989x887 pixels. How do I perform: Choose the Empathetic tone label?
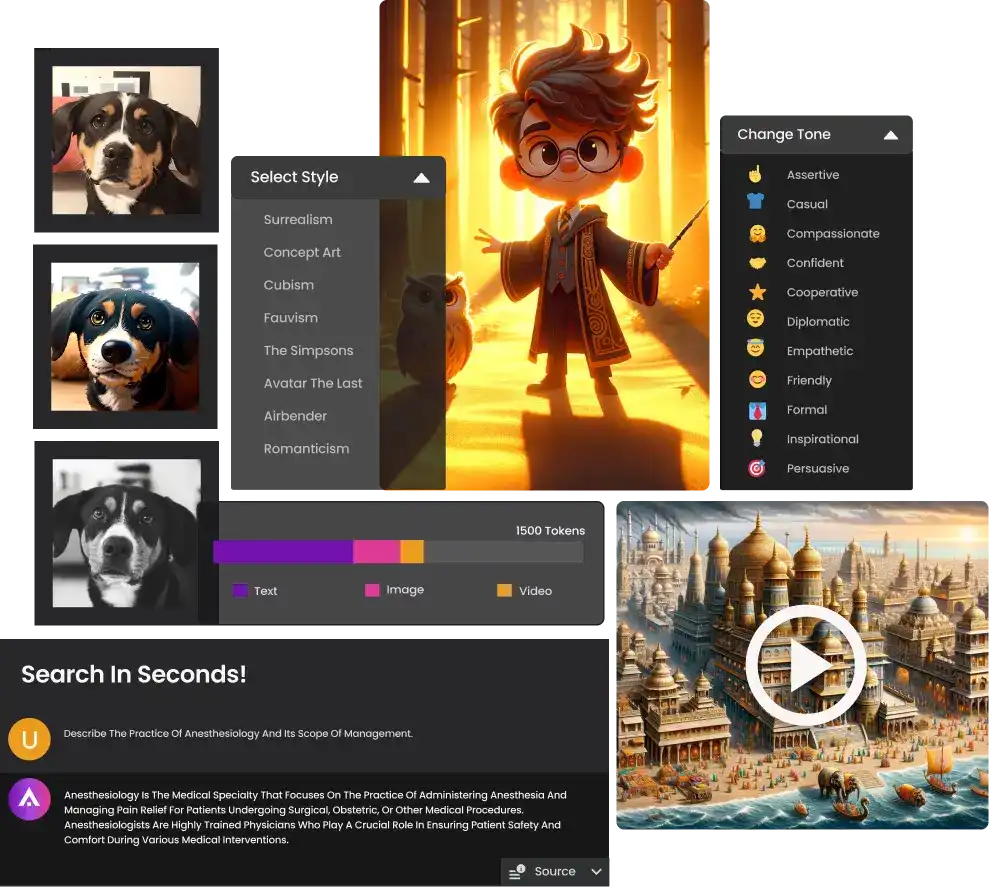click(819, 351)
